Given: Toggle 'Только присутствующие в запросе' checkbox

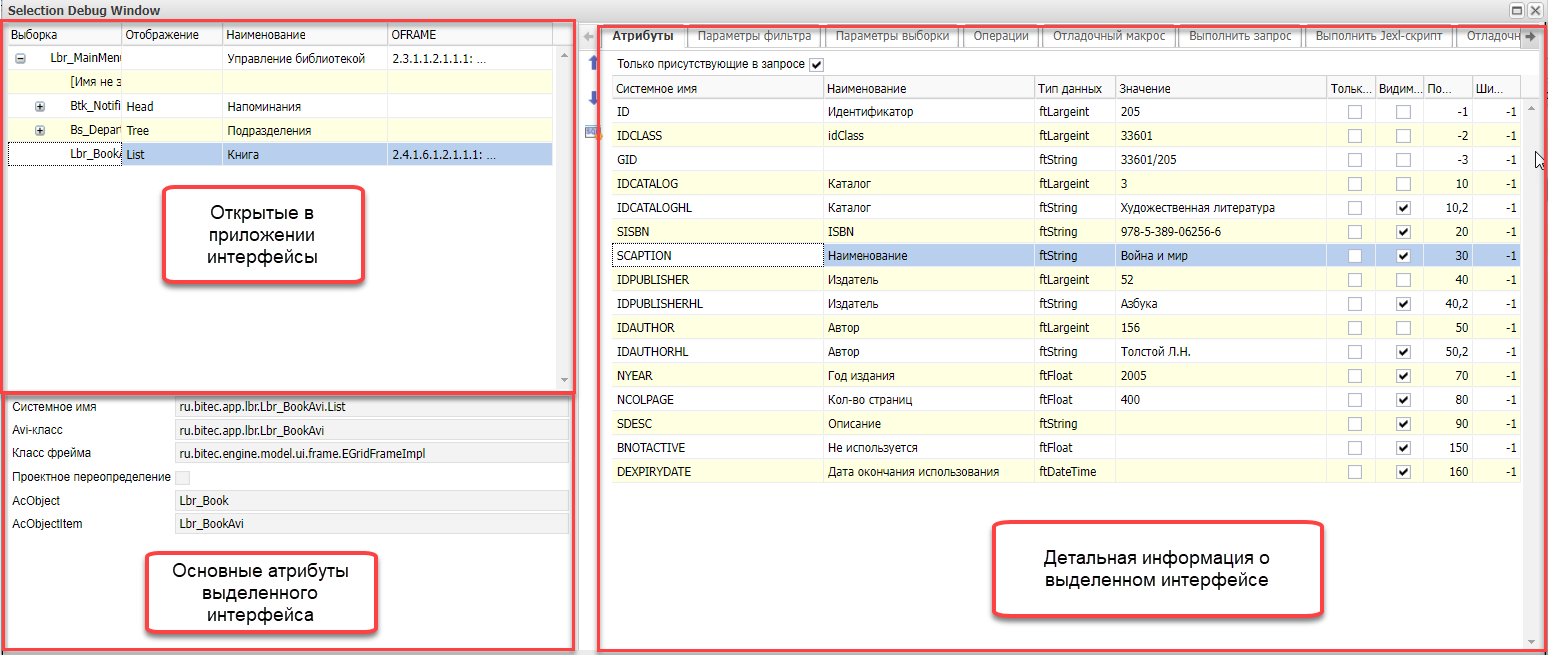Looking at the screenshot, I should coord(816,64).
